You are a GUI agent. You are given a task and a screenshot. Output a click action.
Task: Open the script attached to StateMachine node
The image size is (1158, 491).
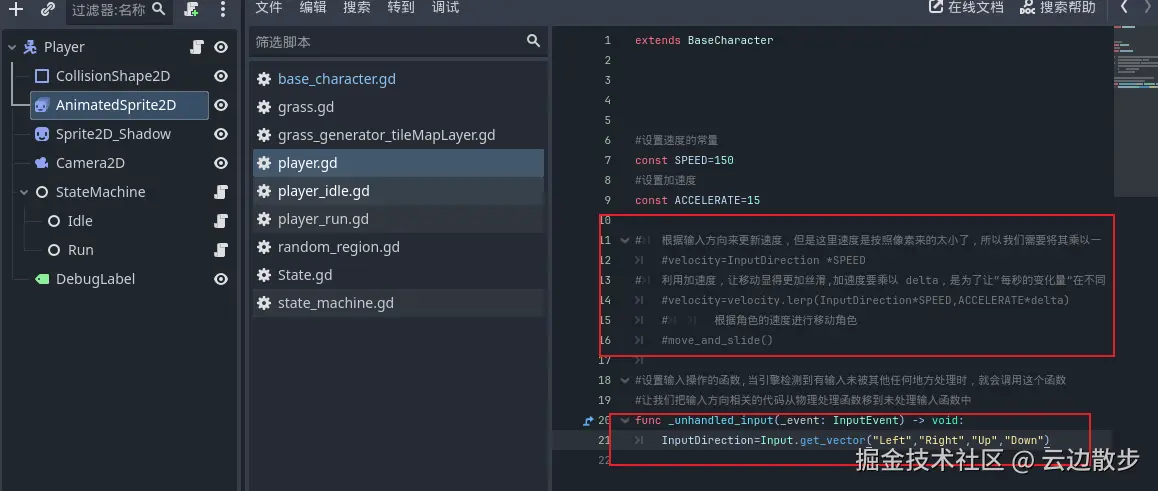click(x=221, y=192)
